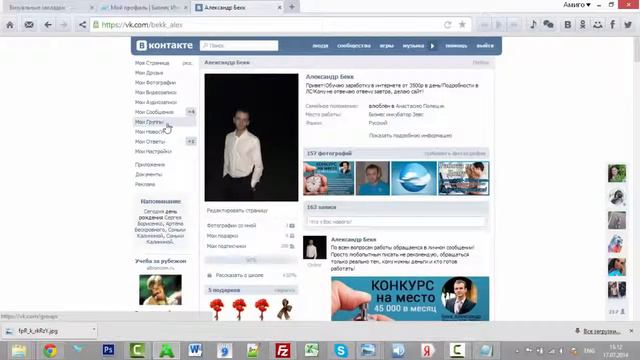Click the media play button in browser toolbar
This screenshot has height=360, width=640.
point(499,25)
